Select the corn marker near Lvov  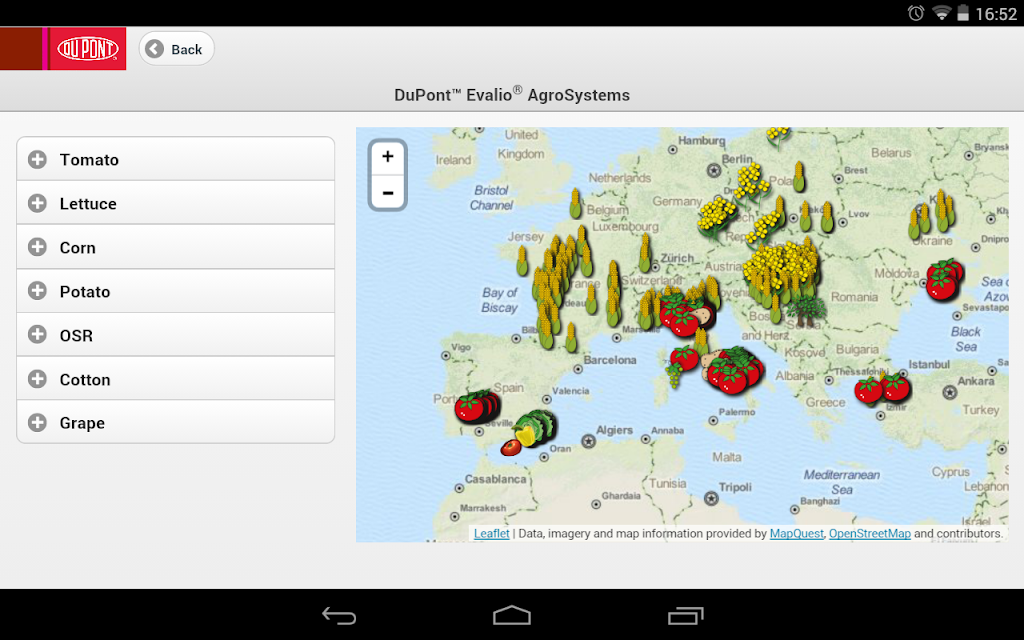tap(827, 217)
